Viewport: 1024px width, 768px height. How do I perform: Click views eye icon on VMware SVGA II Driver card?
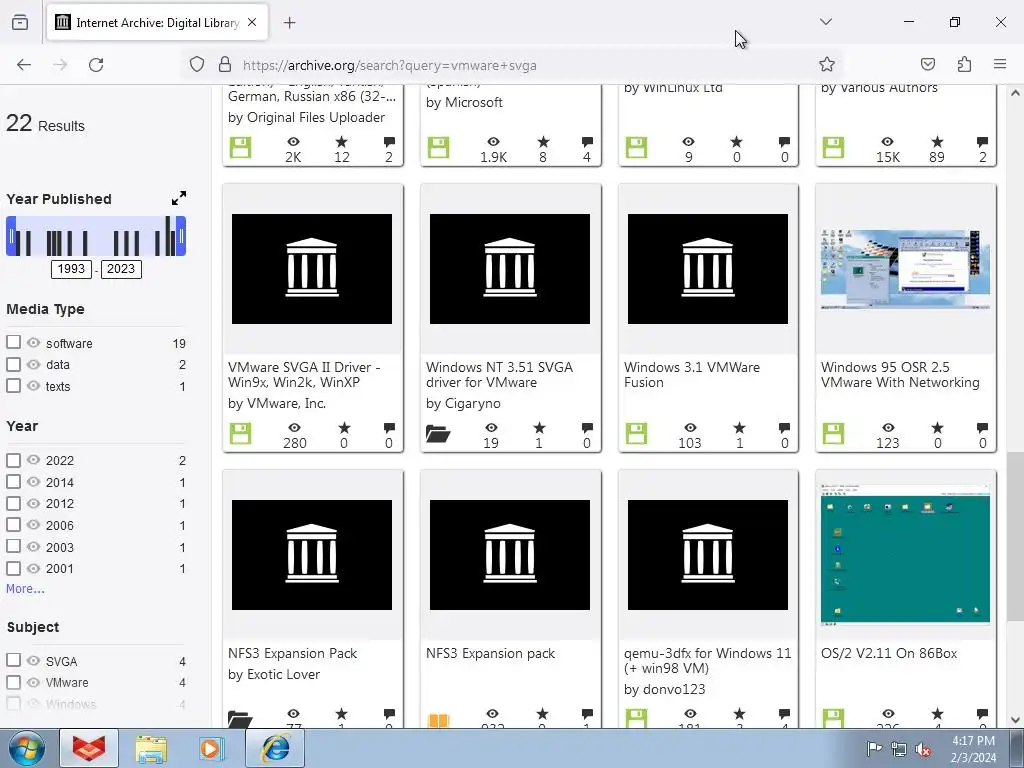(295, 428)
